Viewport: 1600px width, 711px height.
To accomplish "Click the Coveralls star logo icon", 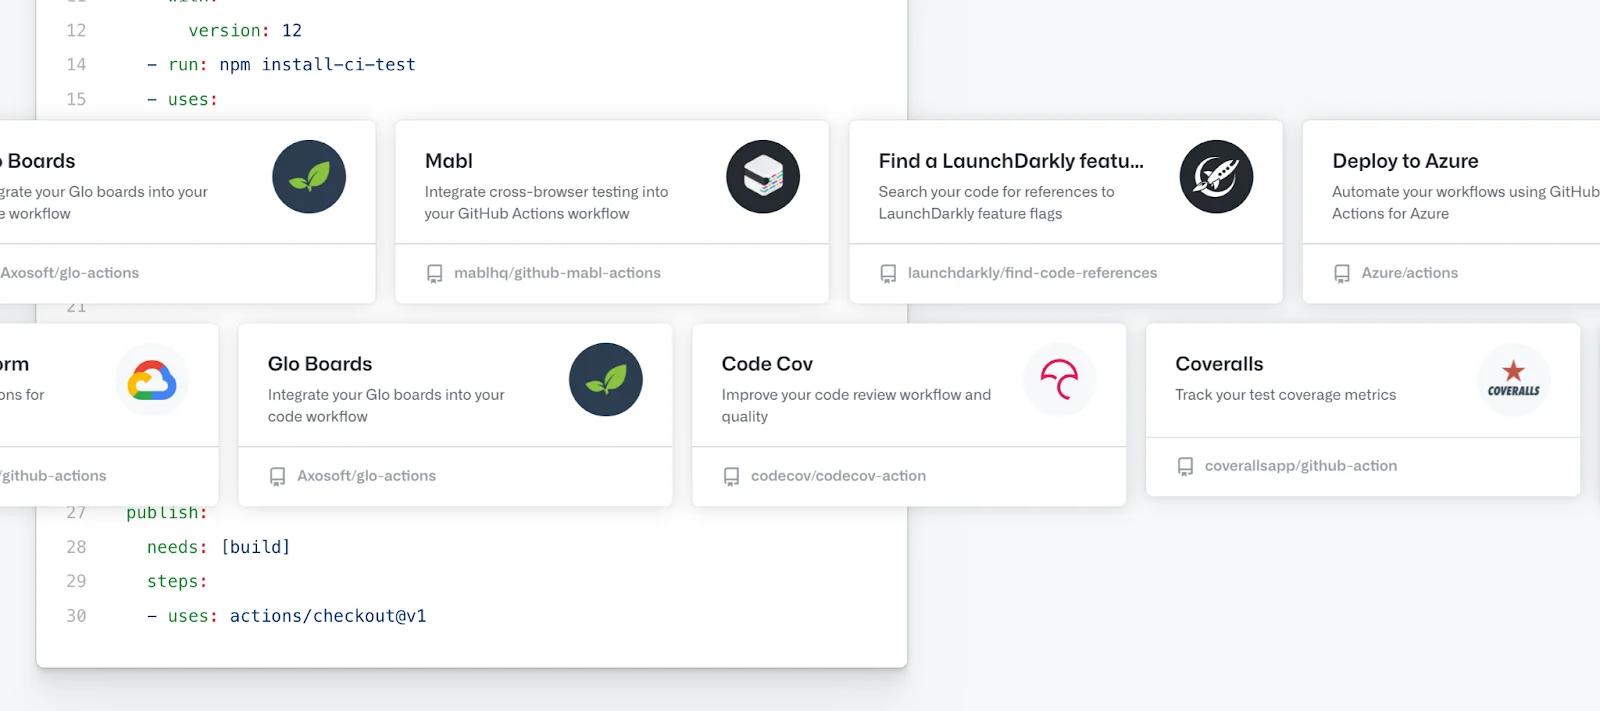I will (1513, 379).
